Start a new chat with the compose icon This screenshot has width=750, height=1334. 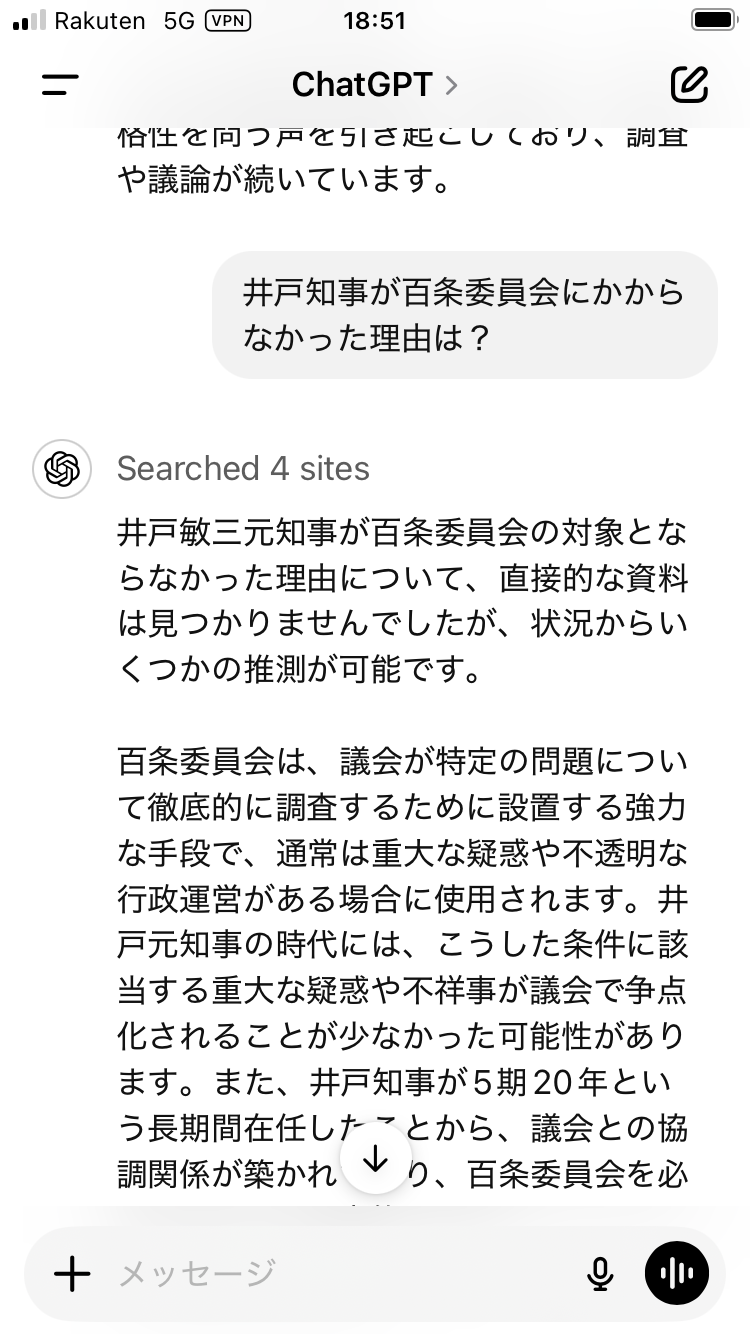(x=689, y=85)
